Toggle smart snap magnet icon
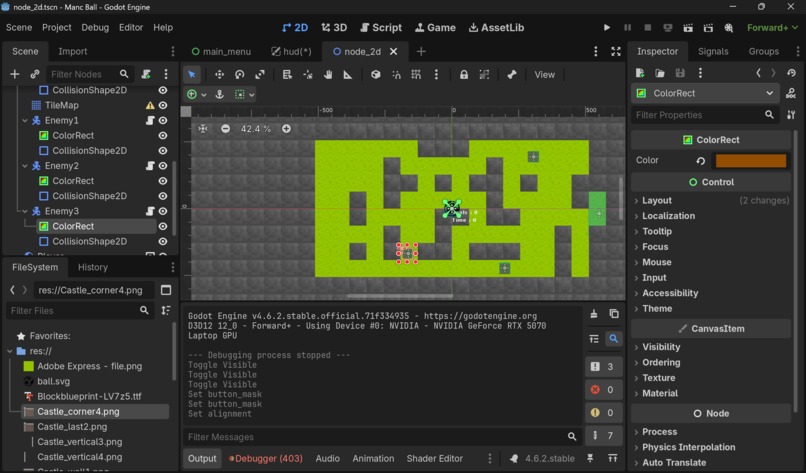 click(x=396, y=75)
